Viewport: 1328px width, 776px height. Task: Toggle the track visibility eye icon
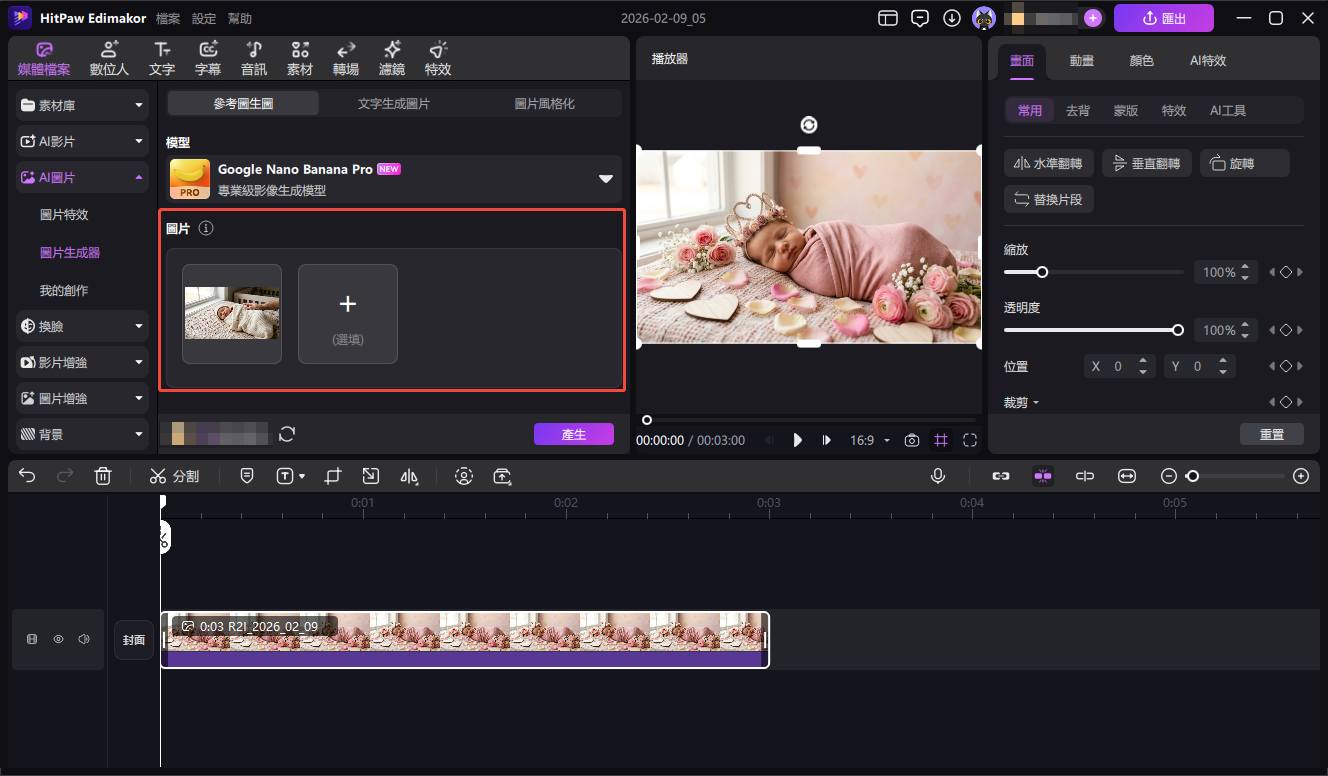59,639
